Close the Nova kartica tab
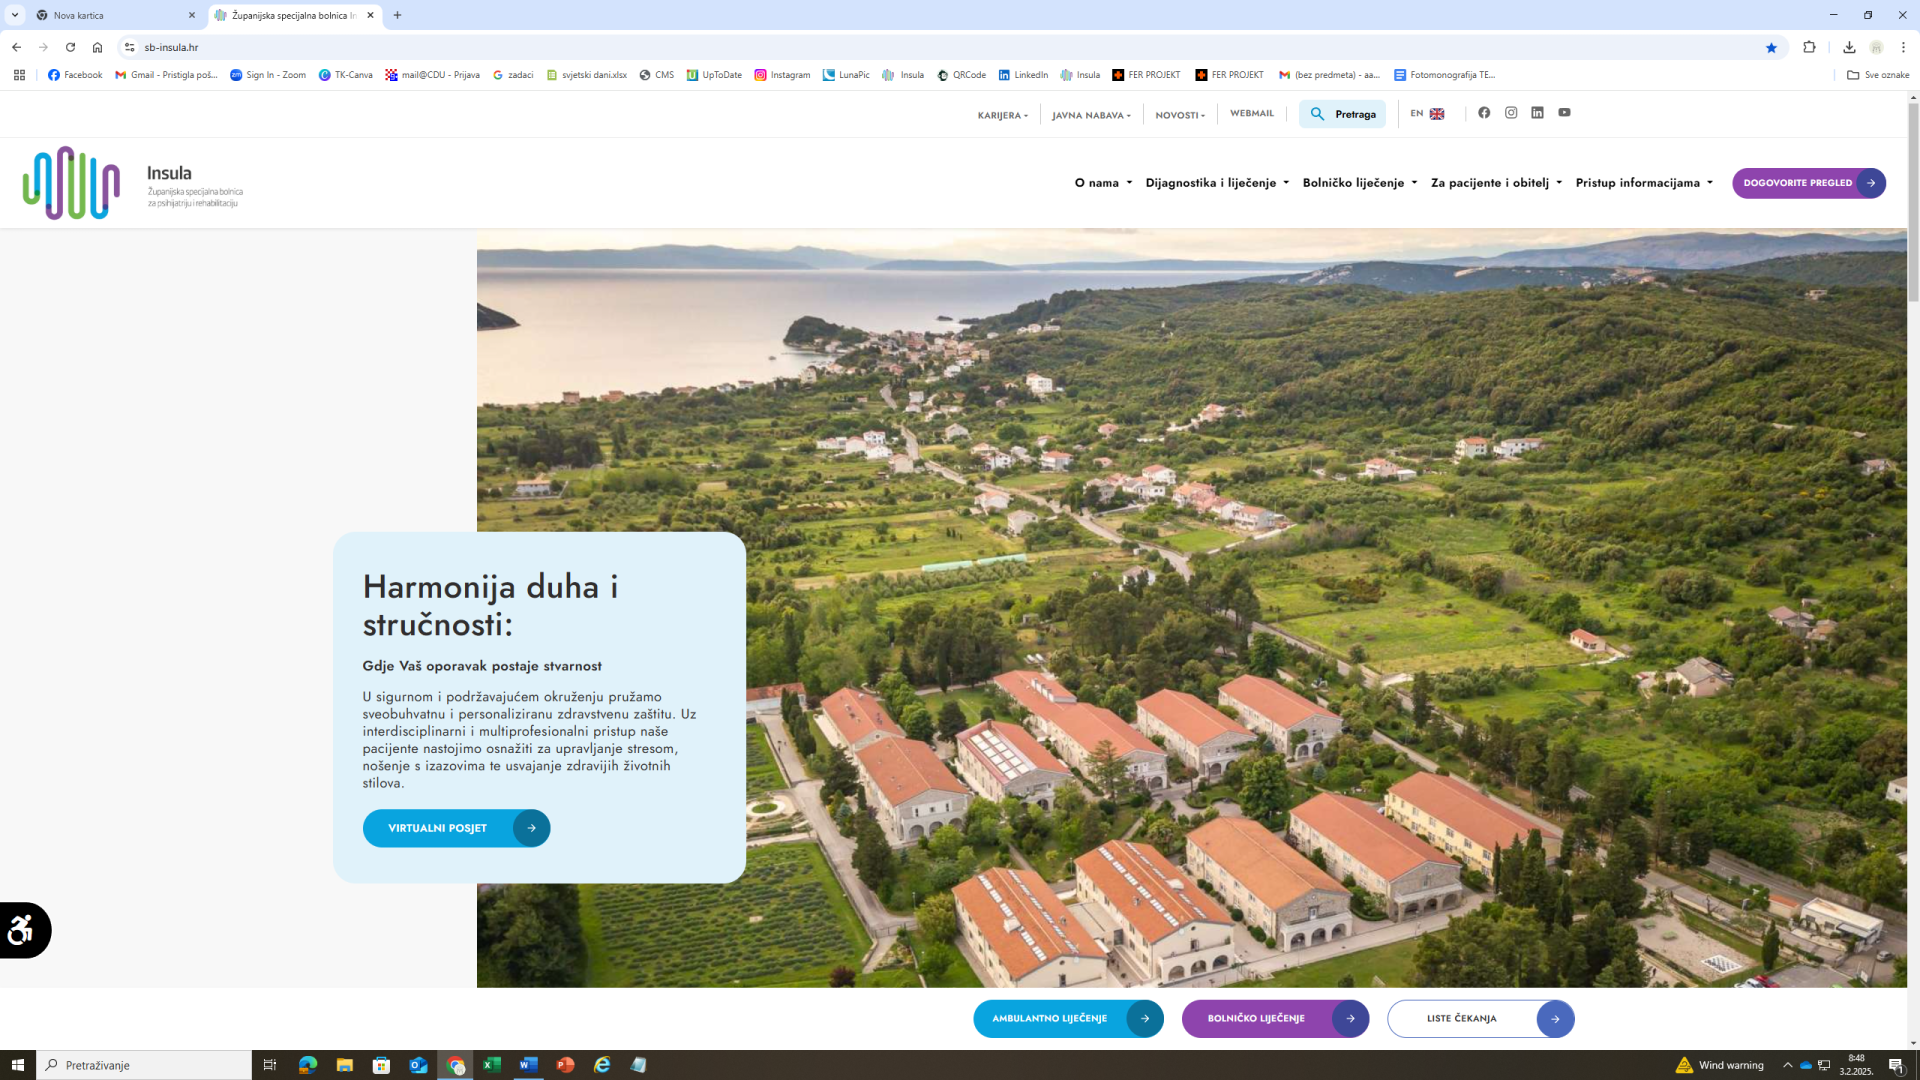The width and height of the screenshot is (1920, 1080). (192, 15)
